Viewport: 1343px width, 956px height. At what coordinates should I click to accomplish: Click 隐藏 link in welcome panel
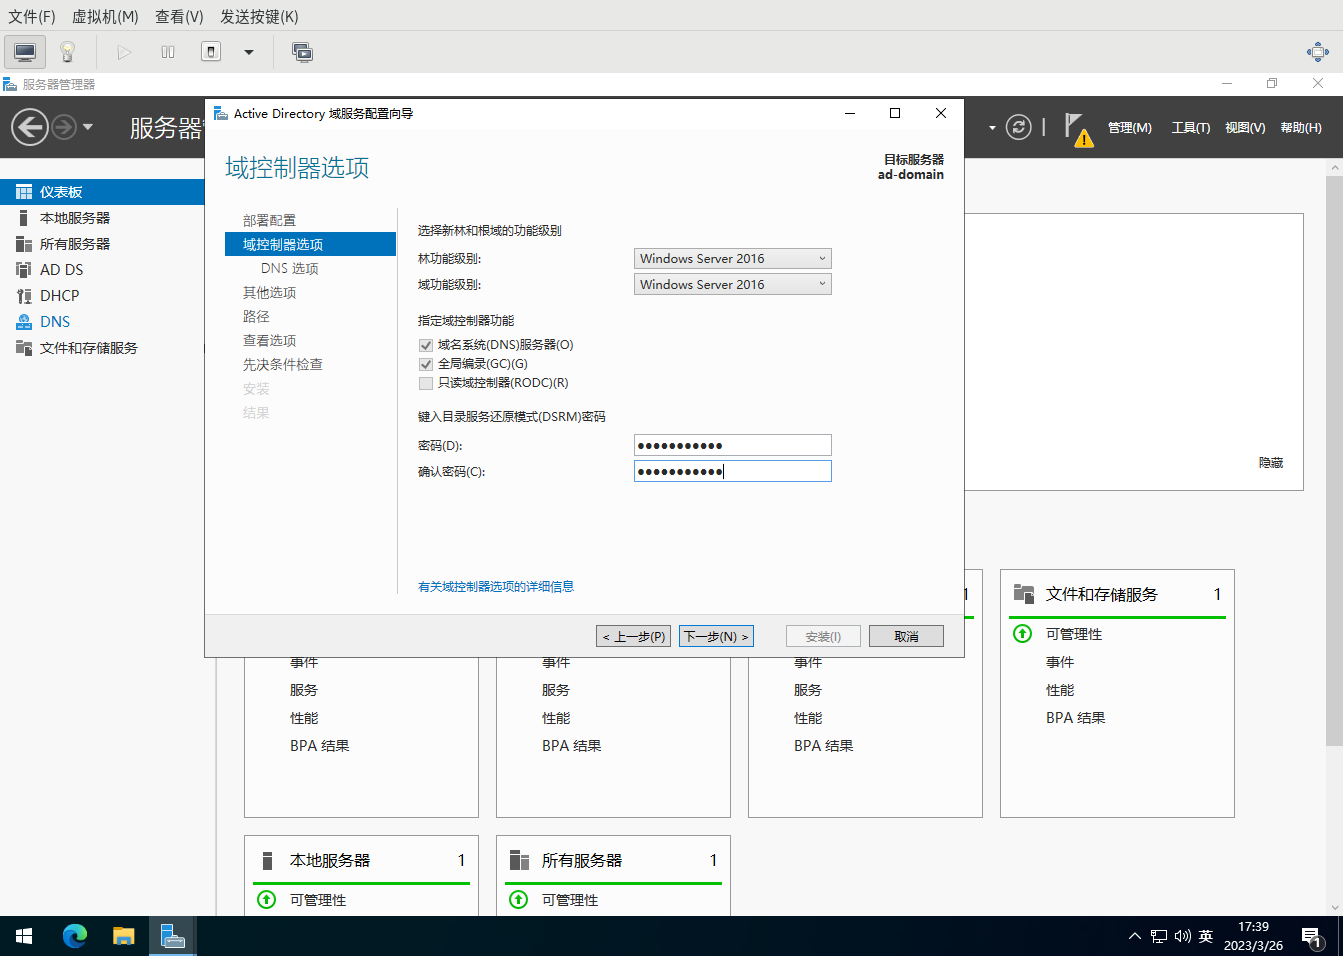coord(1271,463)
